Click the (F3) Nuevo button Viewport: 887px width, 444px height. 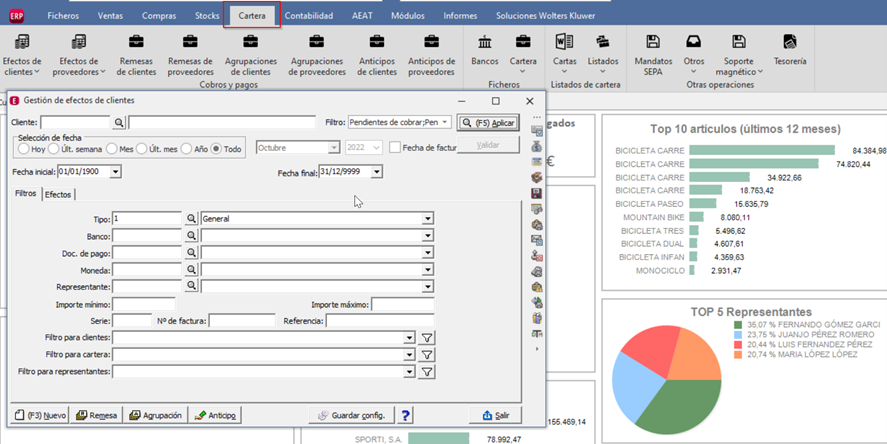click(x=40, y=415)
